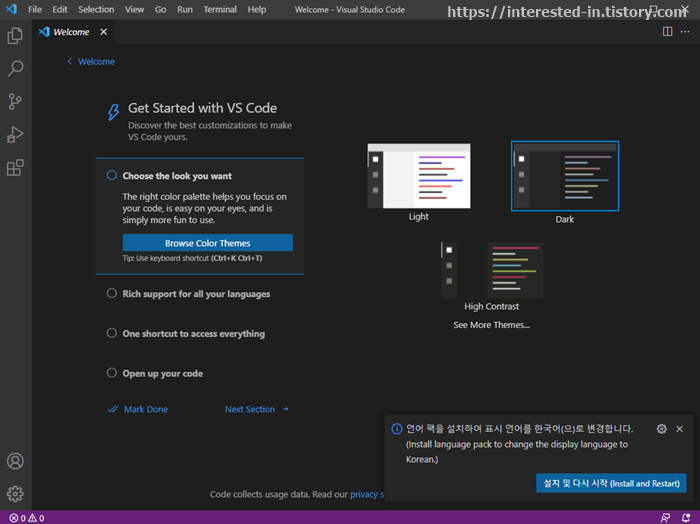
Task: Collapse 'Choose the look you want' heading
Action: (x=177, y=176)
